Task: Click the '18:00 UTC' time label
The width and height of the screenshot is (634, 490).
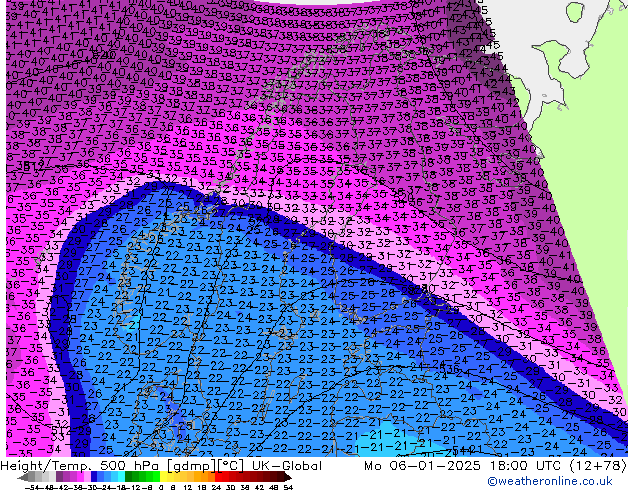Action: tap(525, 466)
